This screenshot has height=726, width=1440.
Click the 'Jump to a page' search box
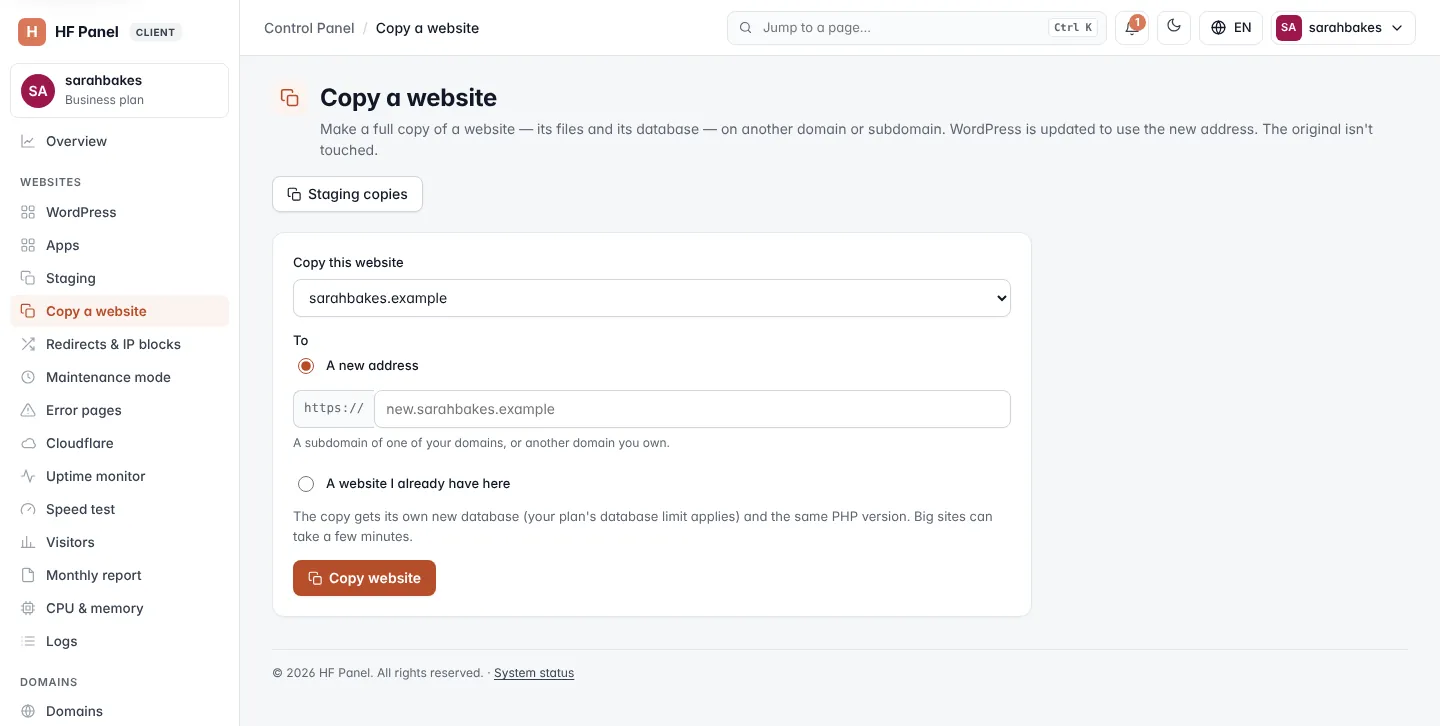[915, 28]
